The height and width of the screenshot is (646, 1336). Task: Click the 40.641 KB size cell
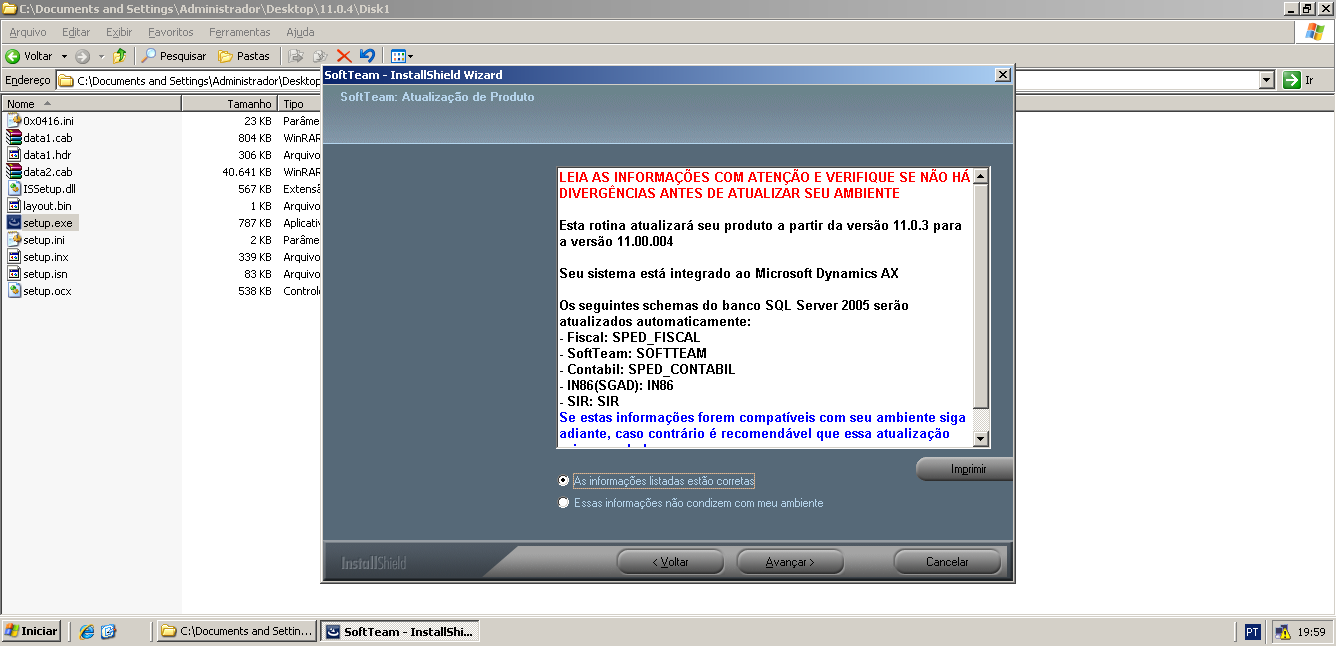(248, 172)
